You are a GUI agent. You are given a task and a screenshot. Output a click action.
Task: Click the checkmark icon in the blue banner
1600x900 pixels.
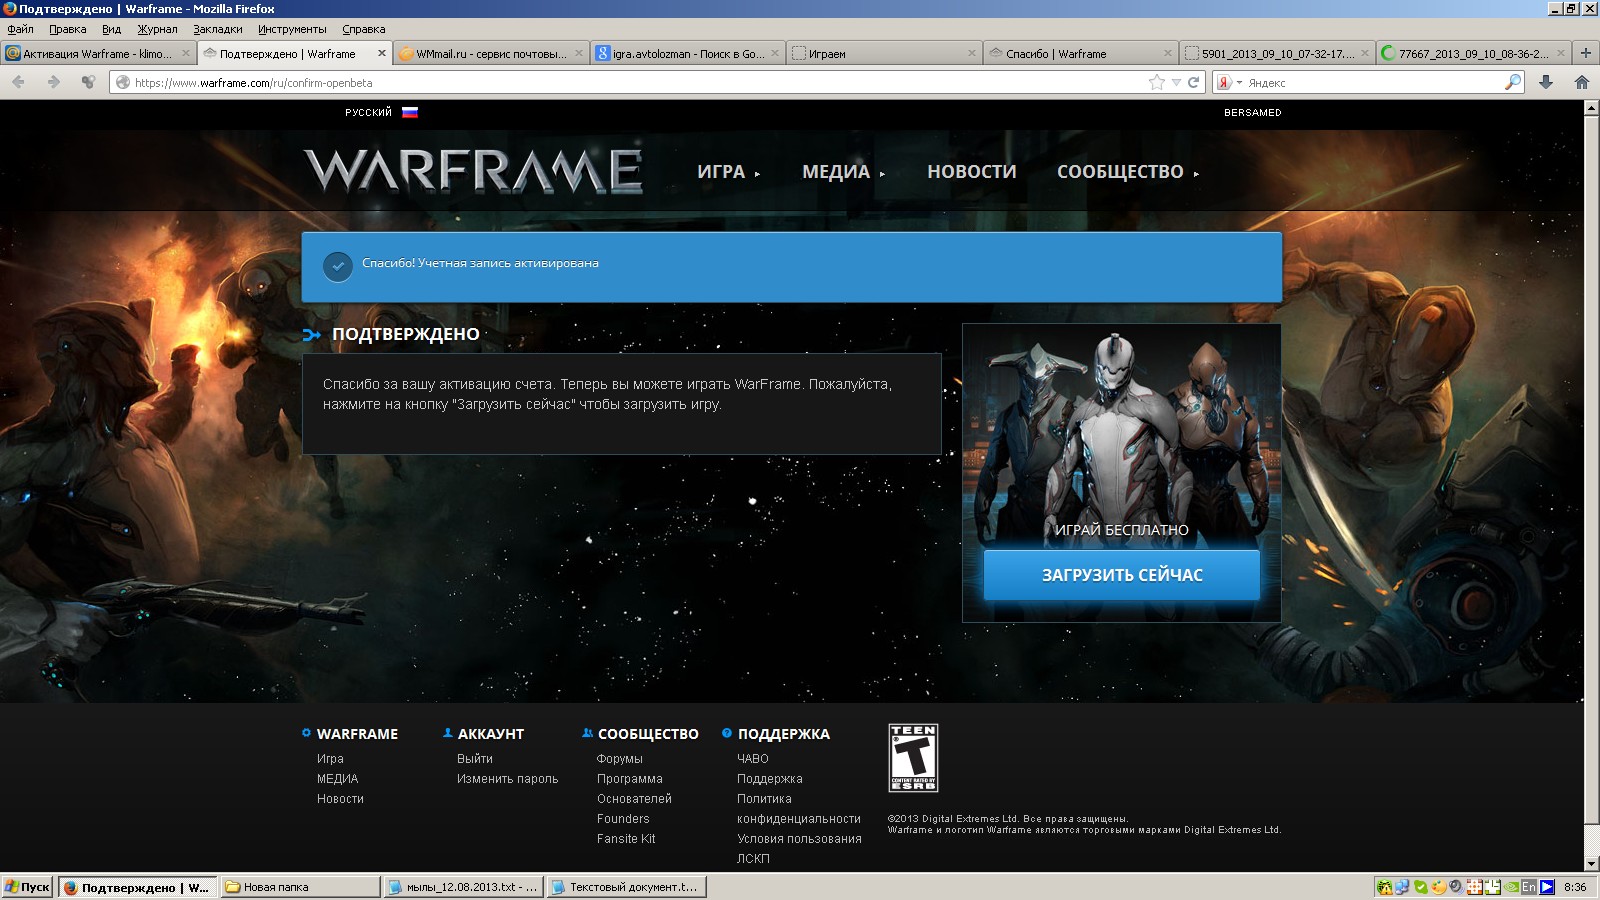coord(338,266)
